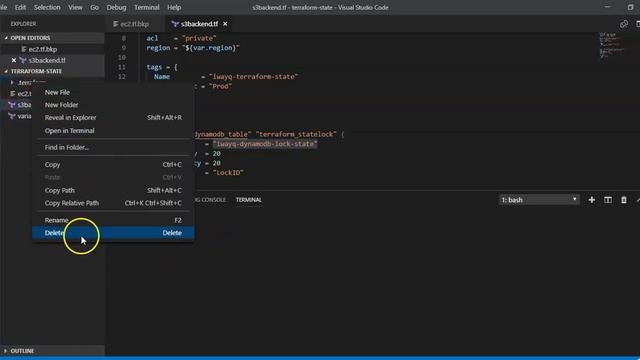
Task: Choose Copy Relative Path
Action: [113, 203]
